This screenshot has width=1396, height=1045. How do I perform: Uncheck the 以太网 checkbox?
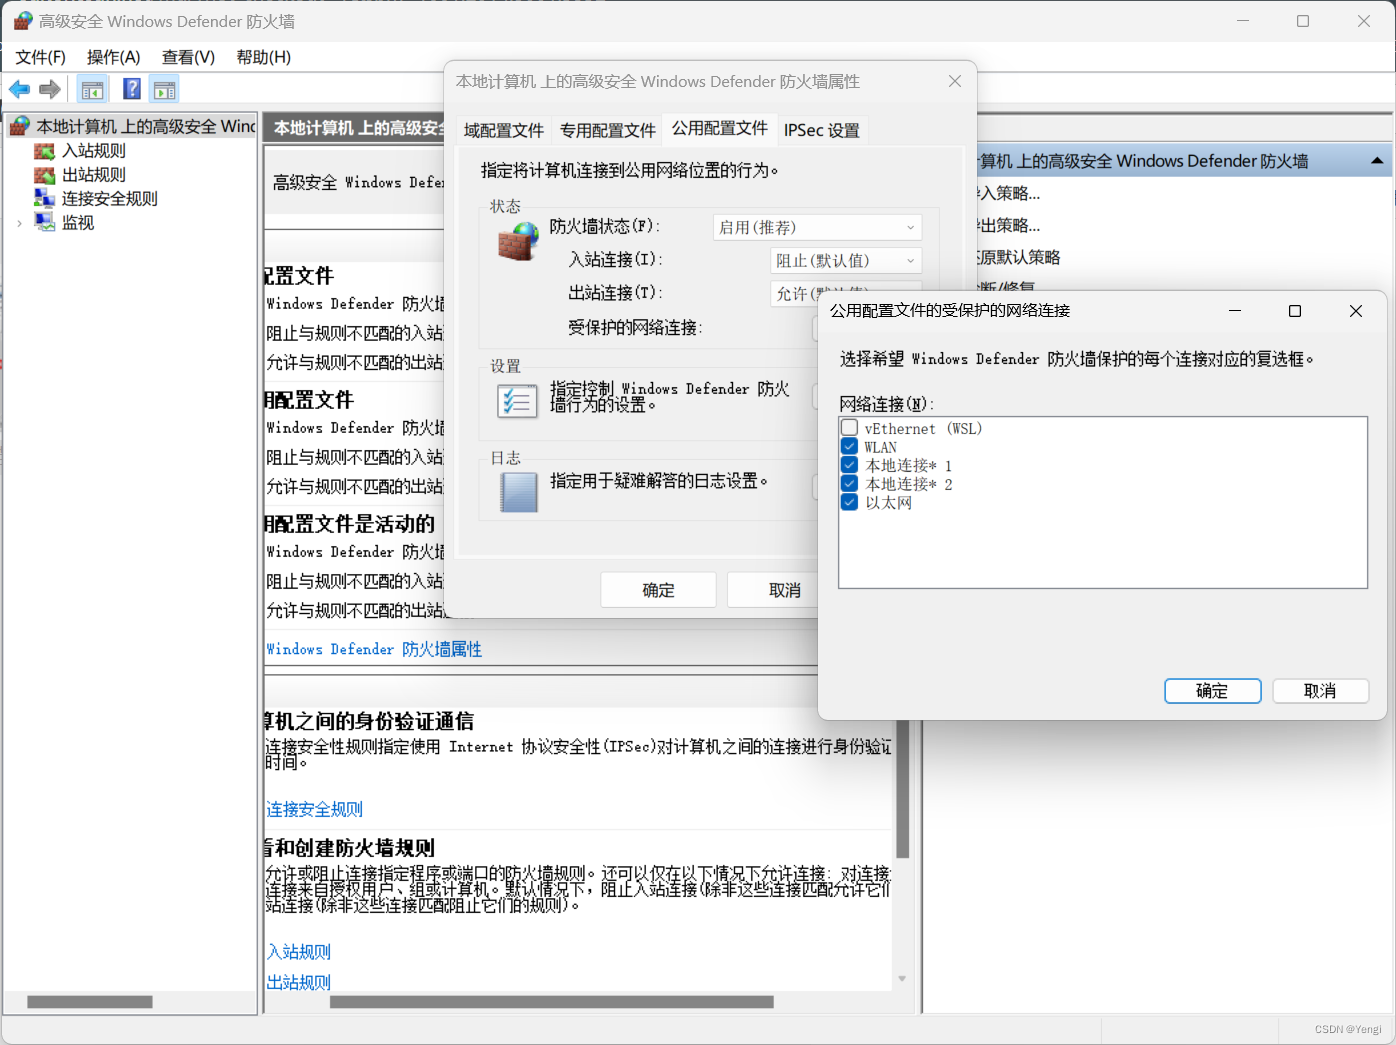(850, 502)
